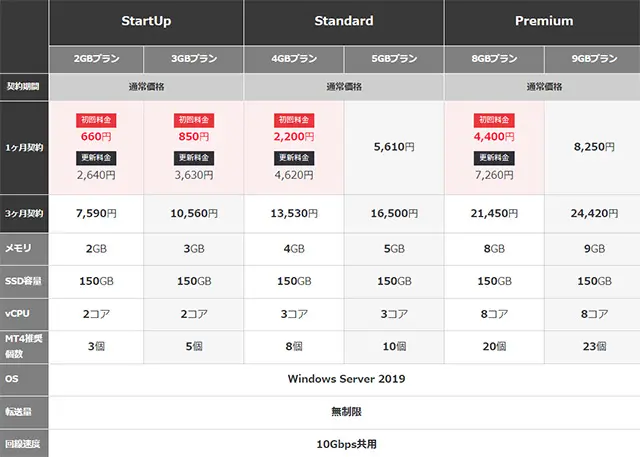Screen dimensions: 640x457
Task: Select the Standard plan header
Action: (x=344, y=22)
